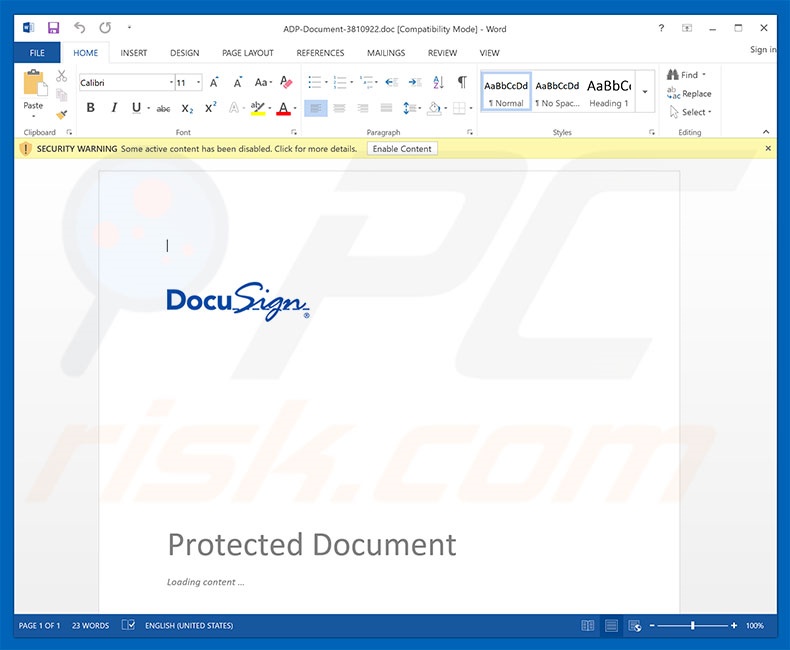The width and height of the screenshot is (790, 650).
Task: Grow font size with the larger A
Action: pyautogui.click(x=214, y=83)
